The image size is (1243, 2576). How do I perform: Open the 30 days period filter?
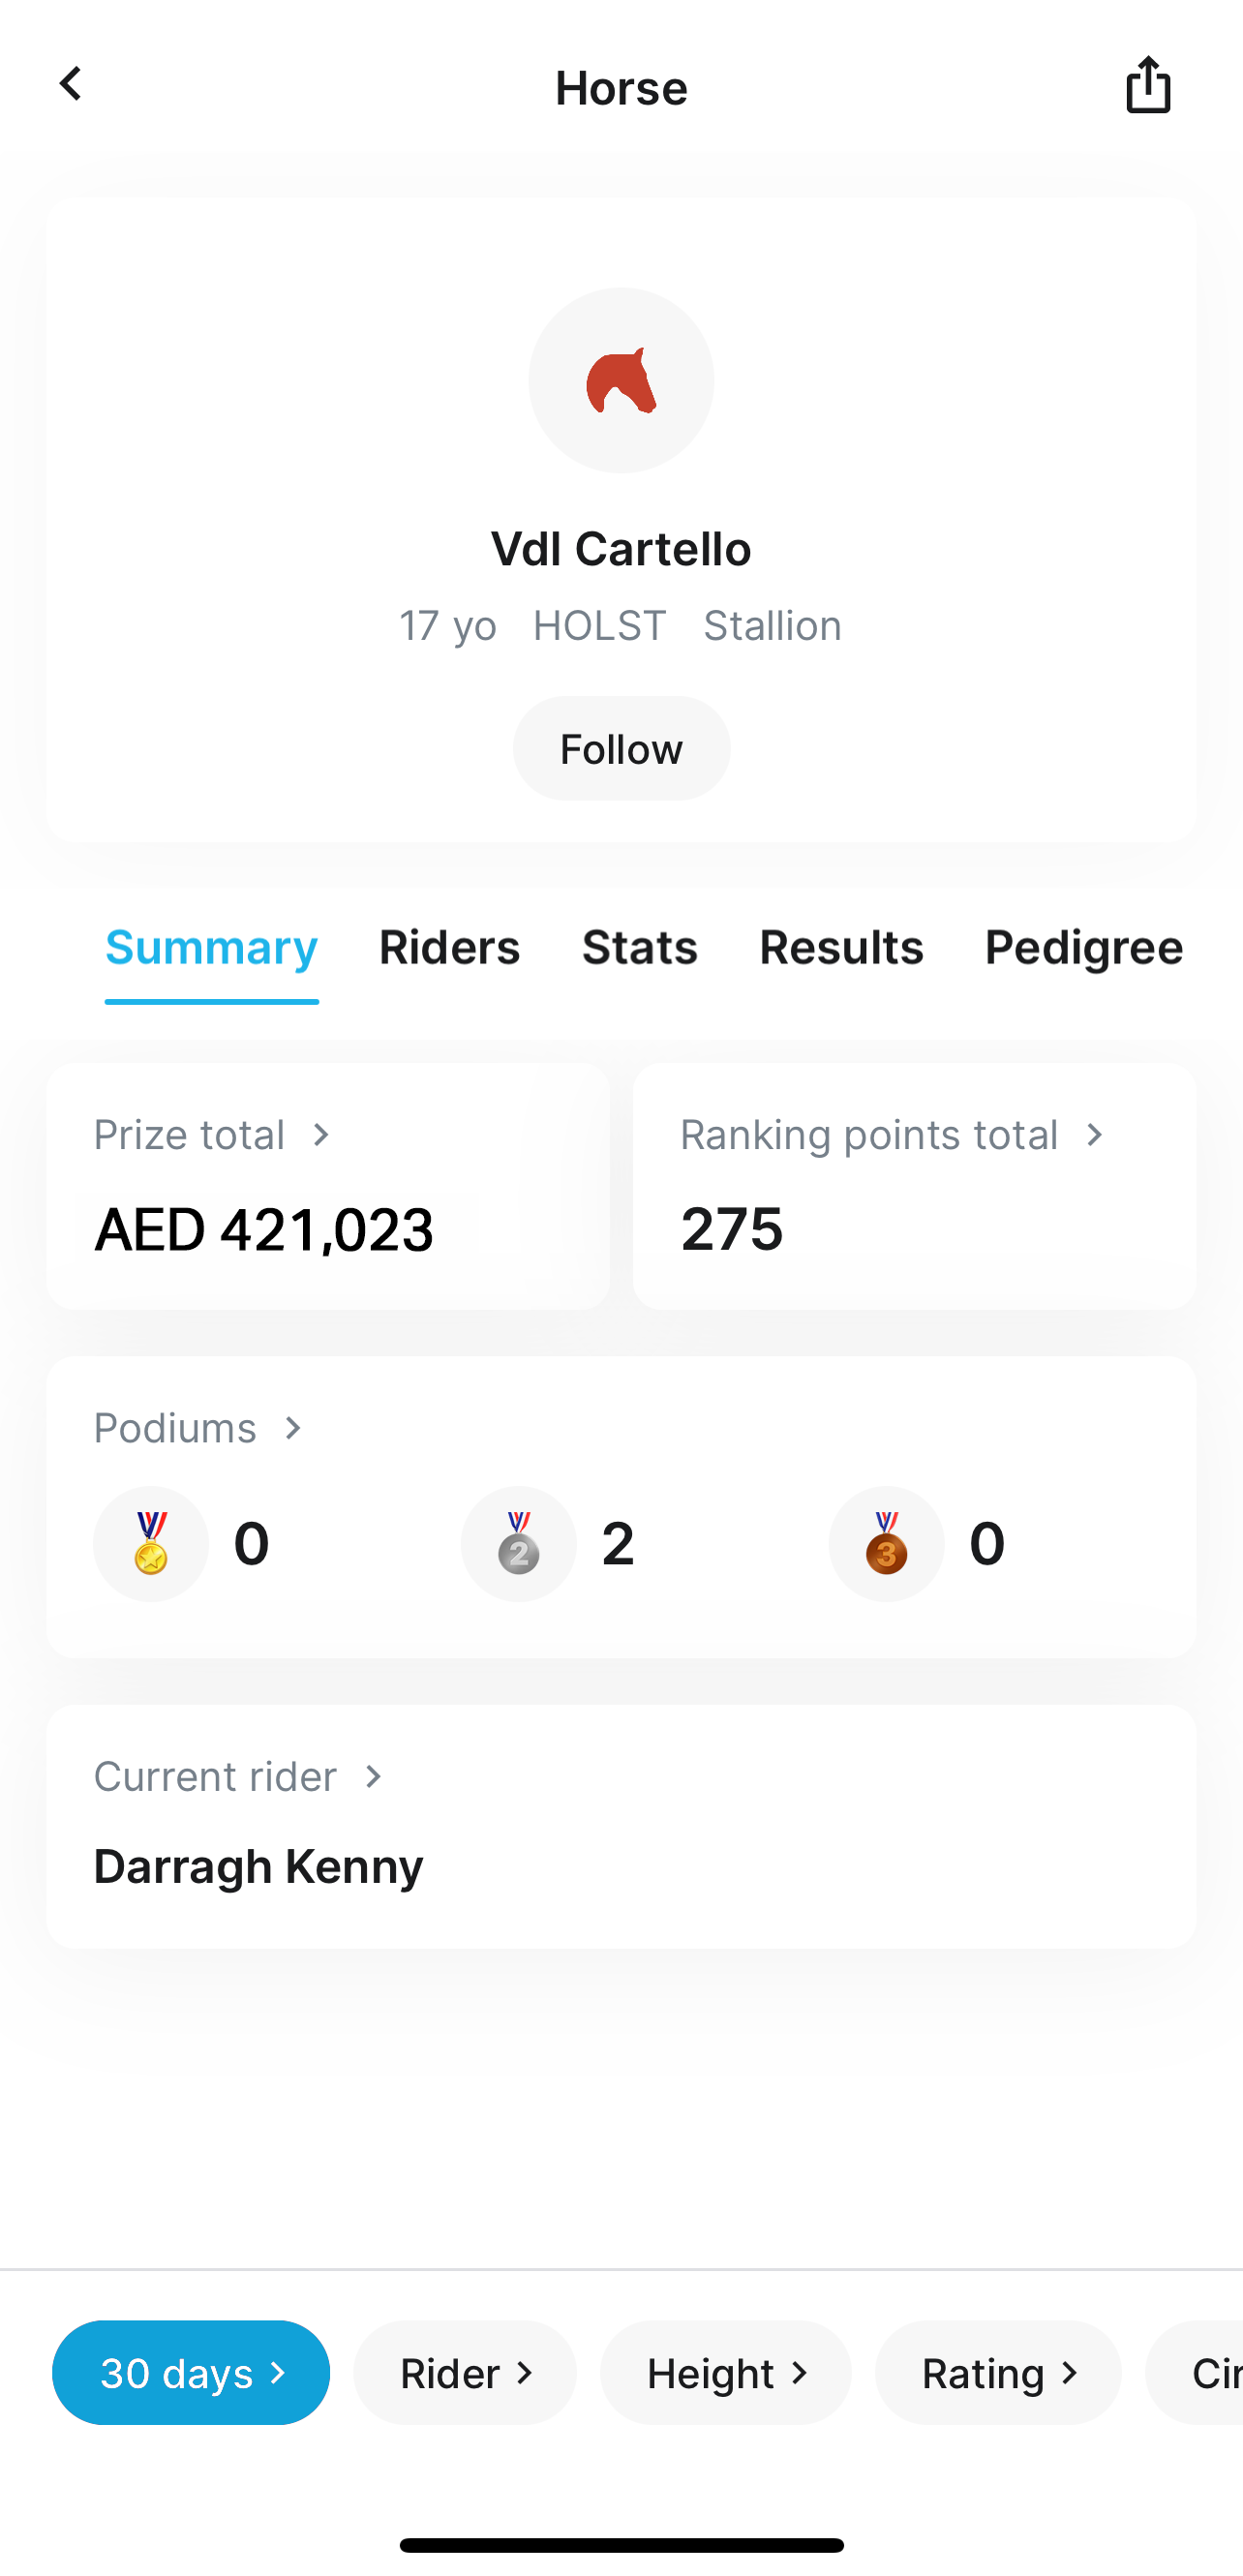point(191,2372)
